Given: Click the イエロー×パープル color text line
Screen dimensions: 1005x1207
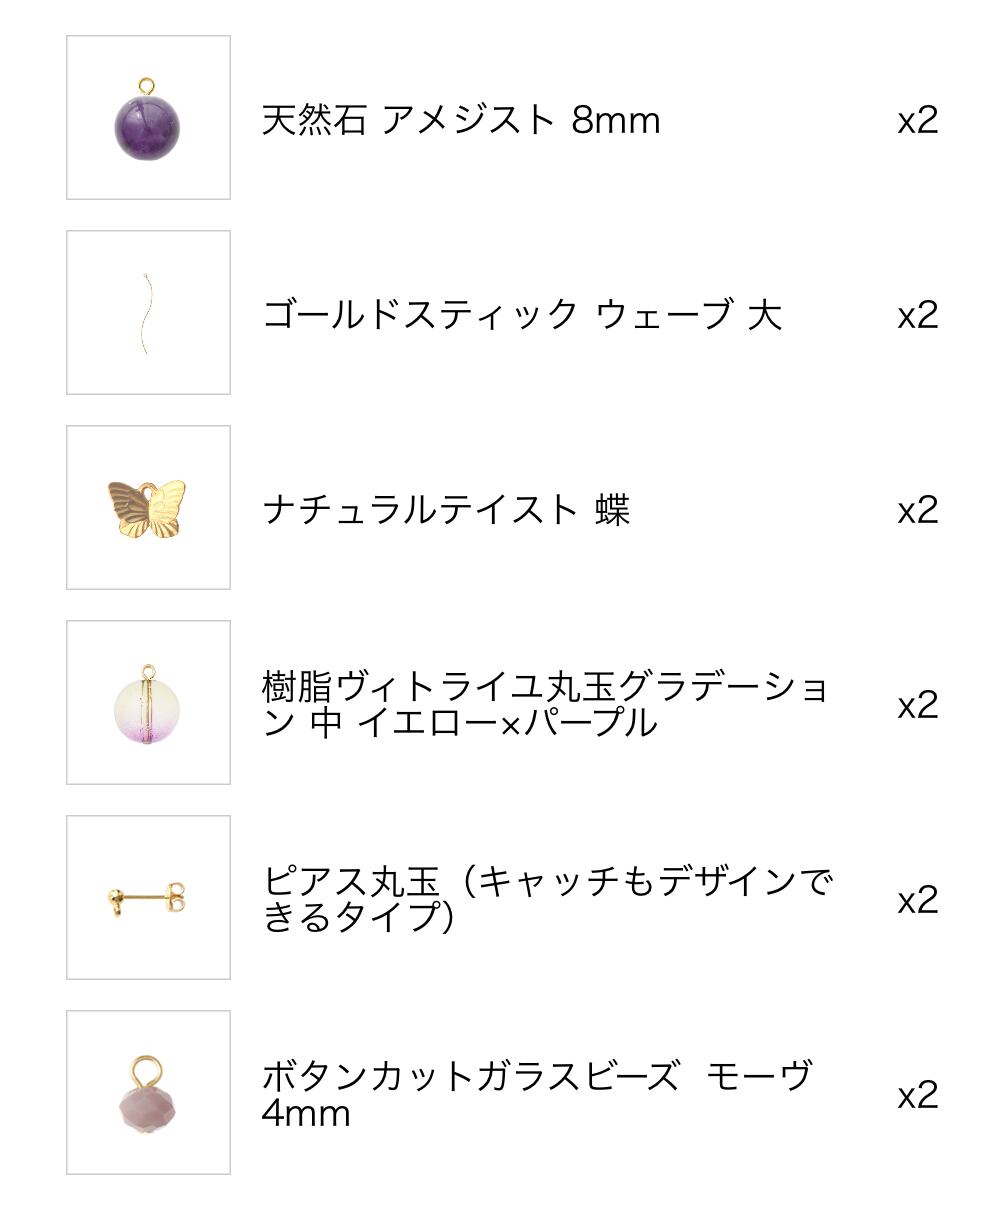Looking at the screenshot, I should pyautogui.click(x=460, y=723).
